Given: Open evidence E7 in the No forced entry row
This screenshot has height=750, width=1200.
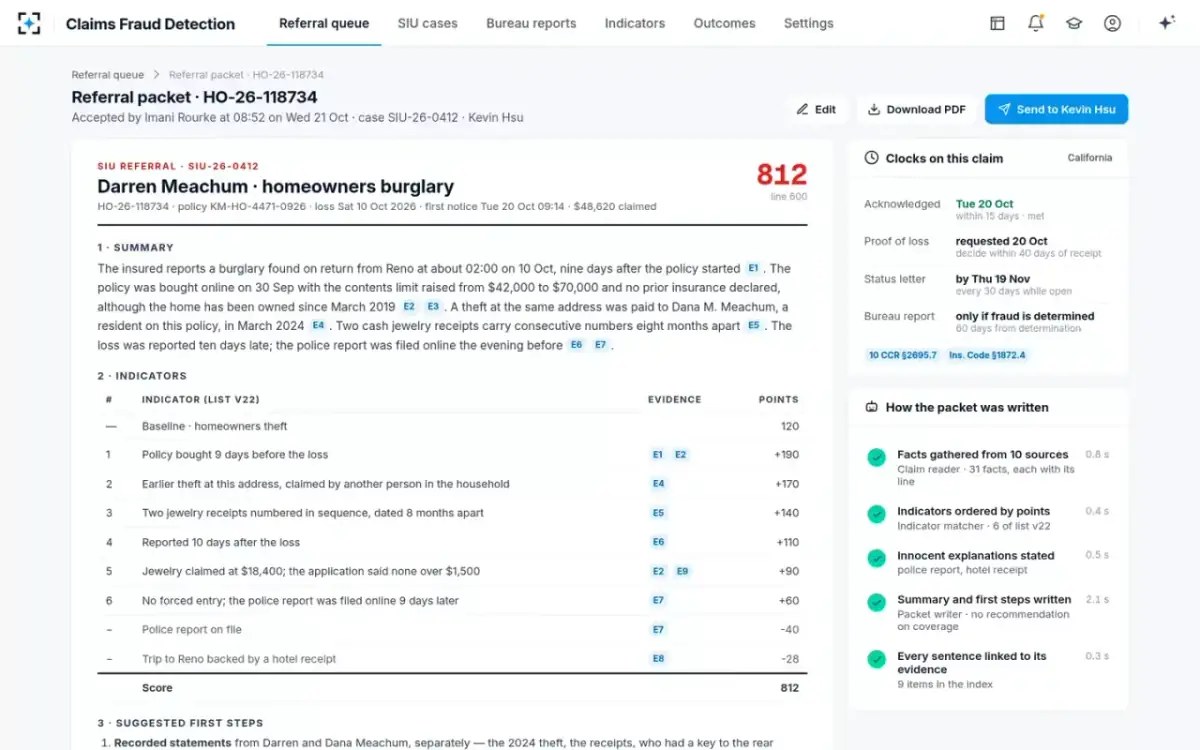Looking at the screenshot, I should 658,601.
